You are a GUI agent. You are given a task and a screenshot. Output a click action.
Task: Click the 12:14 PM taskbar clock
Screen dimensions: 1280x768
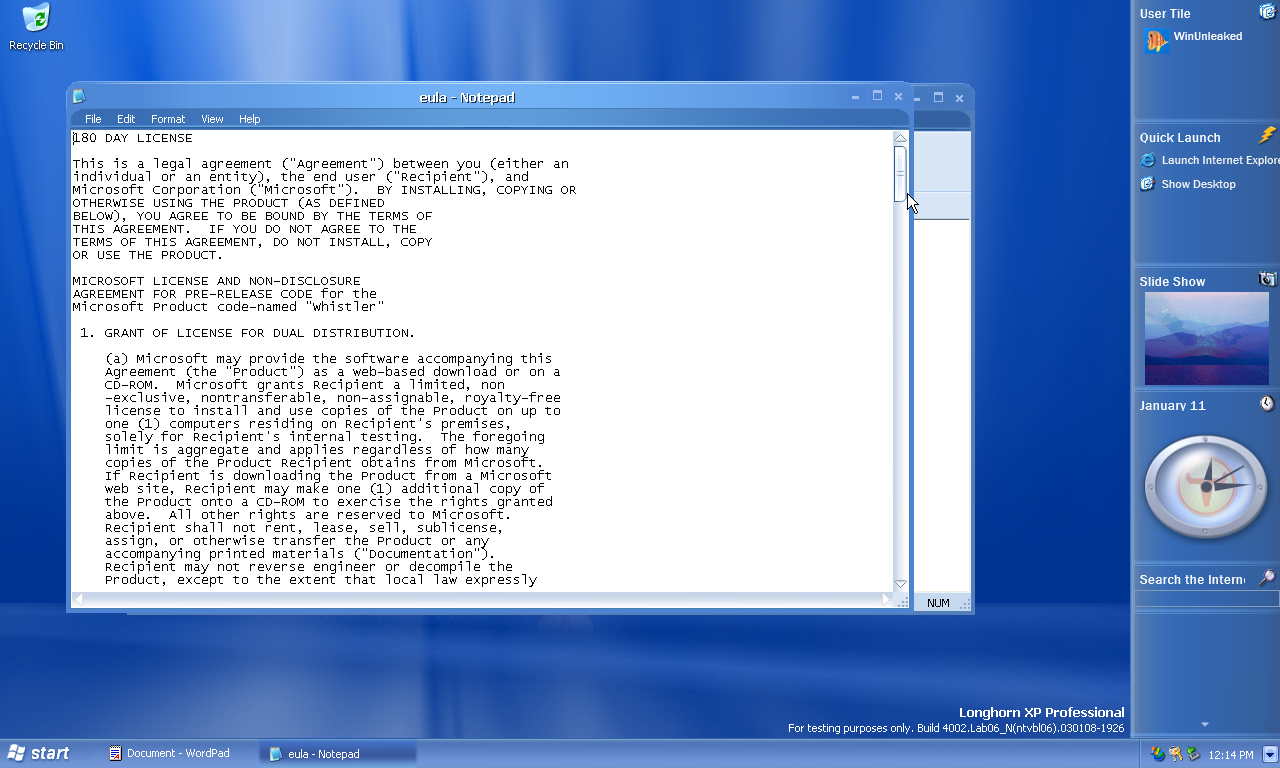pyautogui.click(x=1231, y=754)
